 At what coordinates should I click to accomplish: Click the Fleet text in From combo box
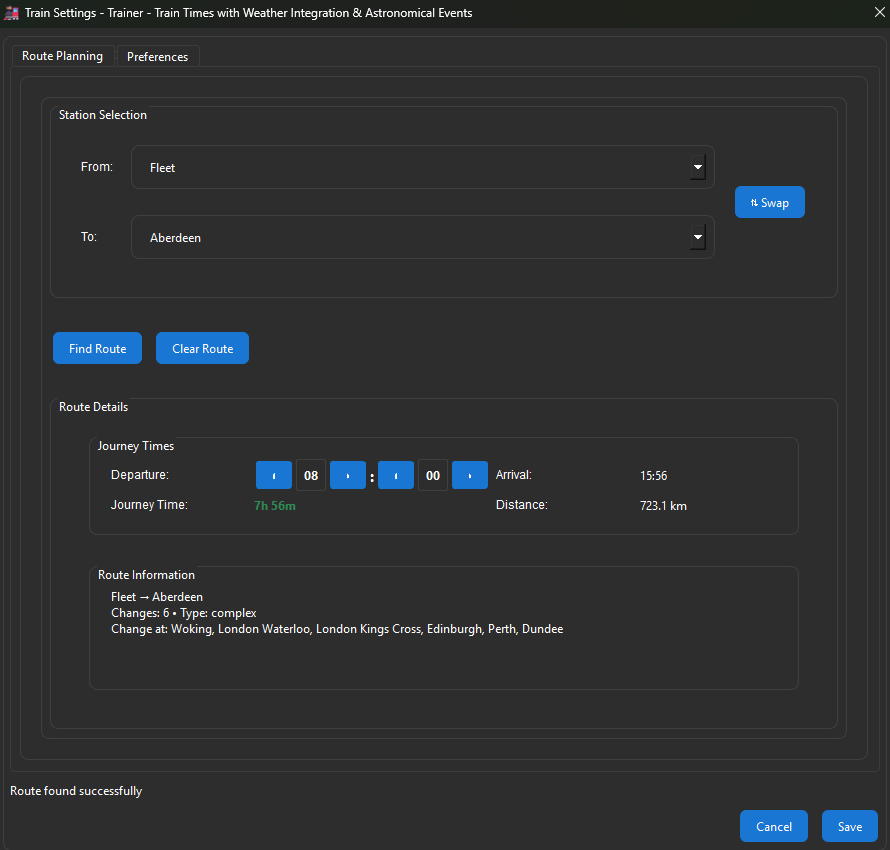coord(163,168)
